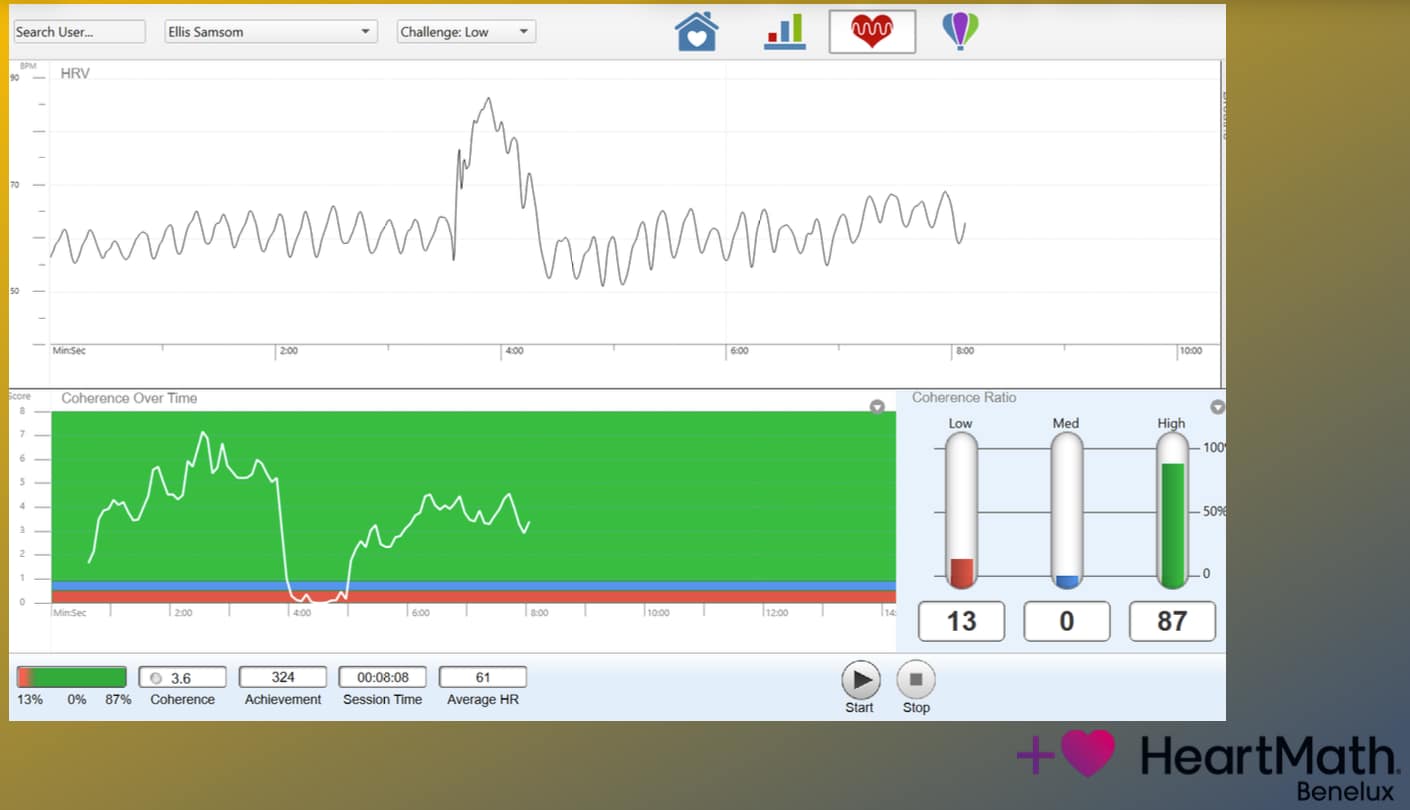Select the red heart rhythm view icon
Image resolution: width=1410 pixels, height=810 pixels.
(871, 31)
